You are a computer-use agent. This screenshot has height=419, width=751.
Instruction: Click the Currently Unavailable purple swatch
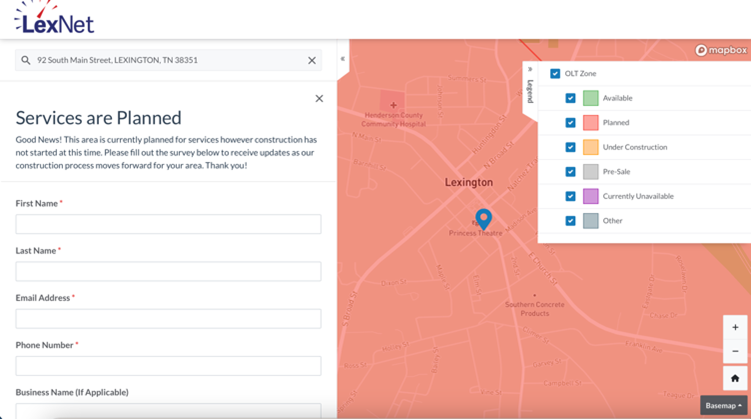pyautogui.click(x=591, y=196)
